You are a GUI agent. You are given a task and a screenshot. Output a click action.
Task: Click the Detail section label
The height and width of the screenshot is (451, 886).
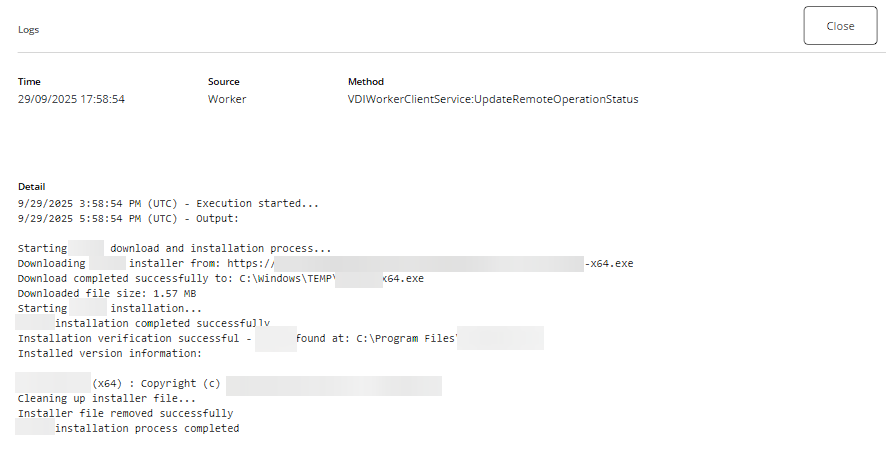[x=32, y=187]
